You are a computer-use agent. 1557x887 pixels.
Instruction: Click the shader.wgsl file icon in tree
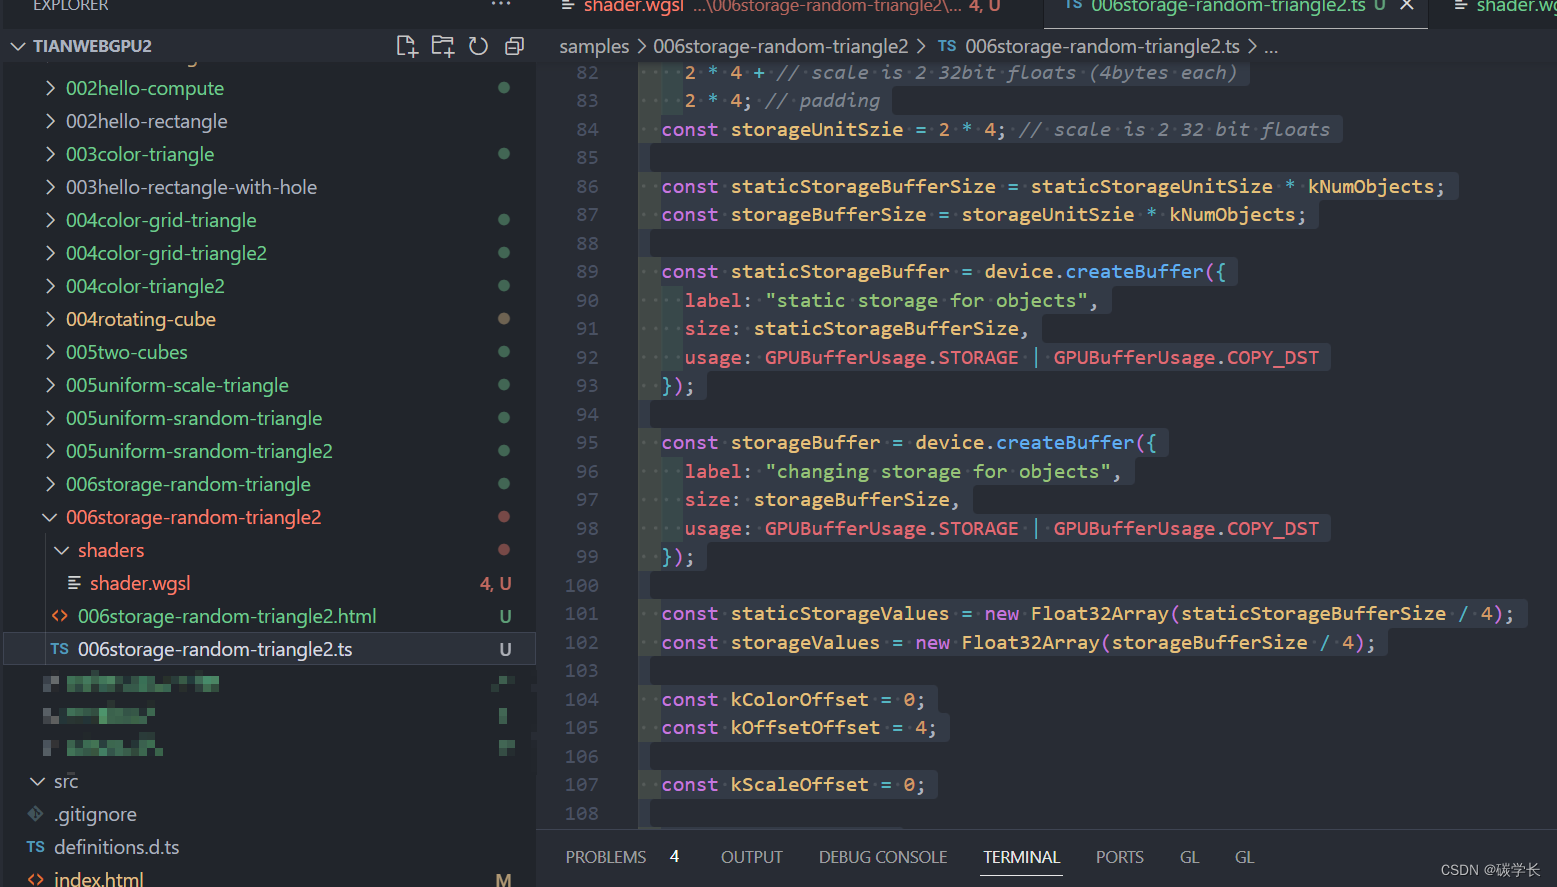[74, 583]
